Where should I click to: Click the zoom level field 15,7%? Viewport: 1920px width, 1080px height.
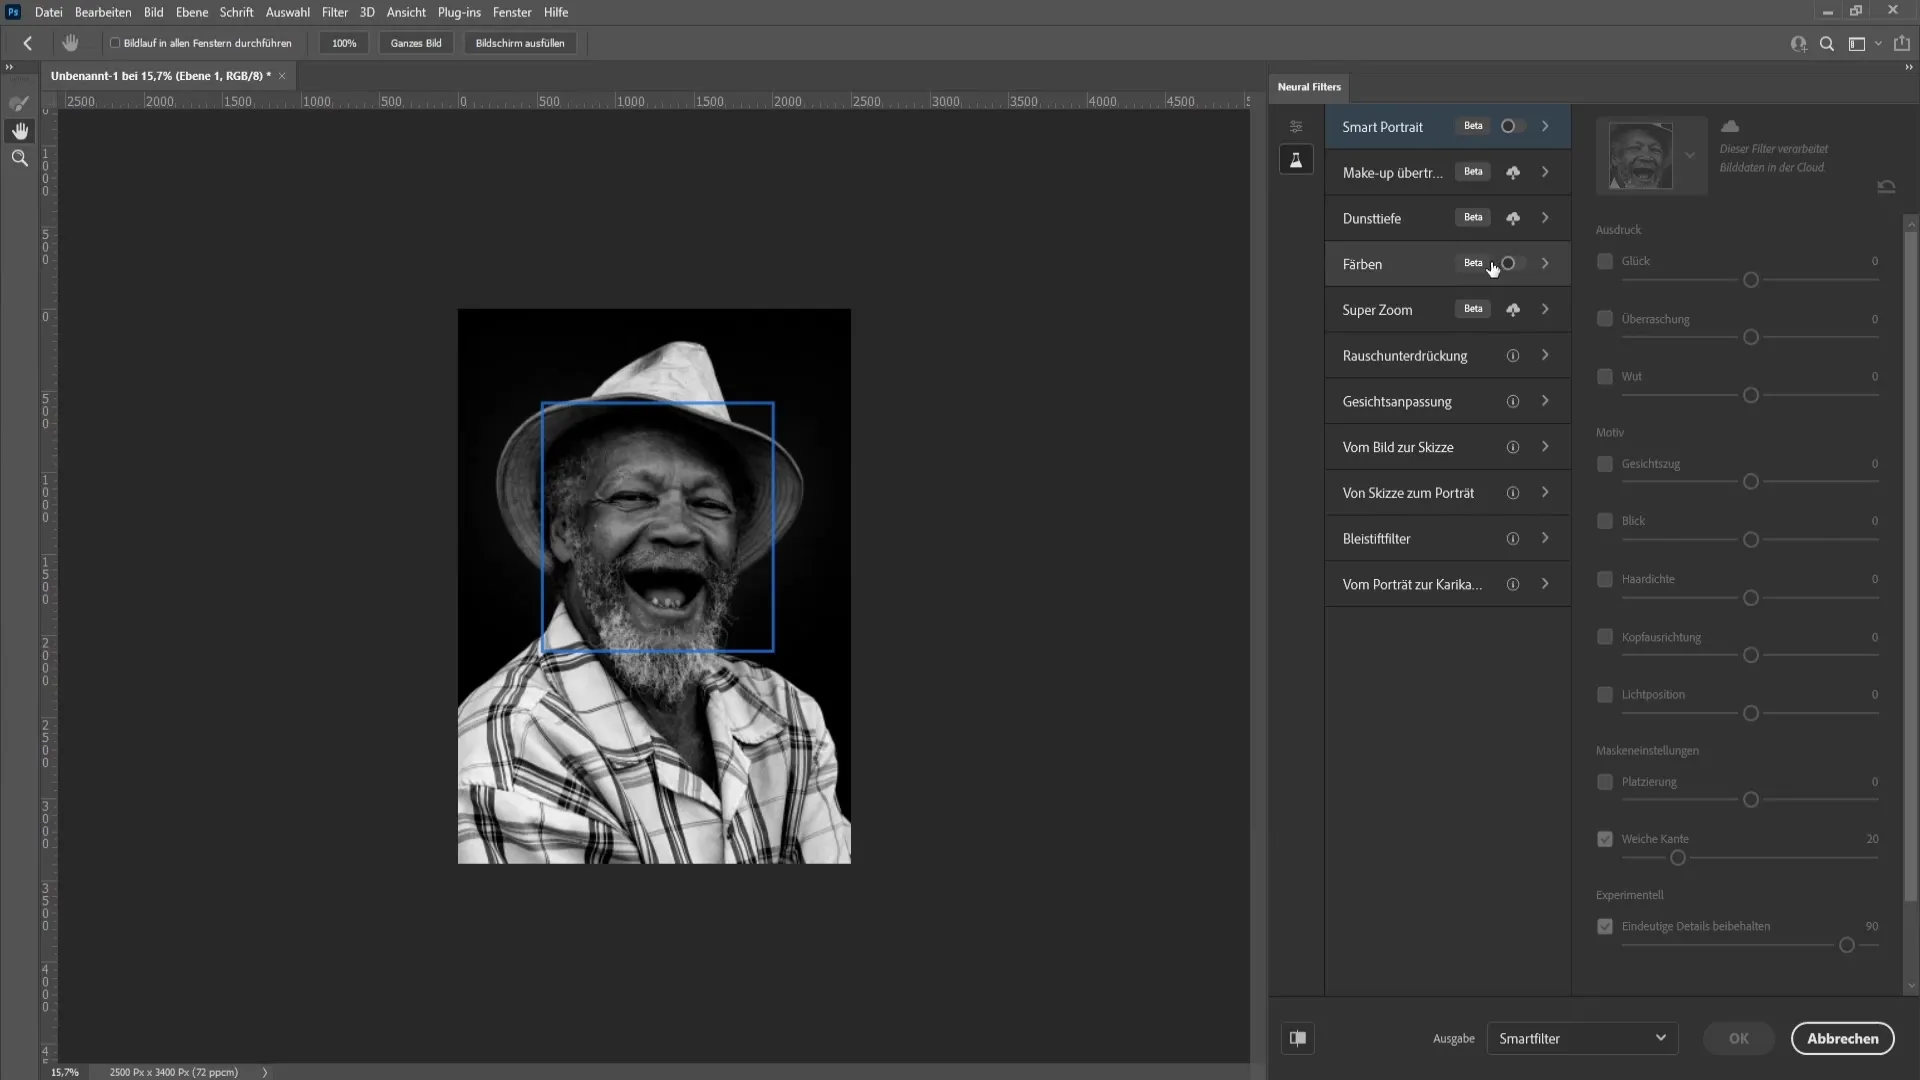pyautogui.click(x=65, y=1072)
